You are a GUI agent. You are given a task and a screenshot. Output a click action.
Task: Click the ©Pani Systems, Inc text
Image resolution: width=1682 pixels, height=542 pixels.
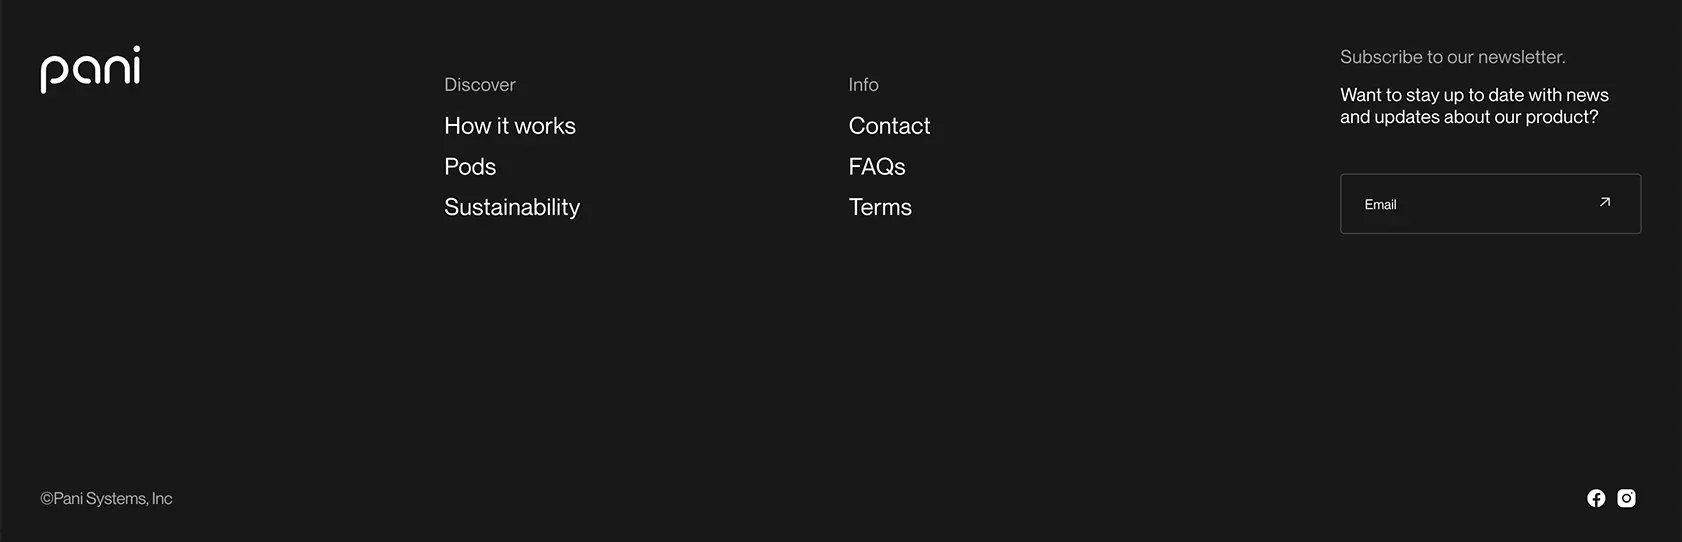click(x=106, y=498)
